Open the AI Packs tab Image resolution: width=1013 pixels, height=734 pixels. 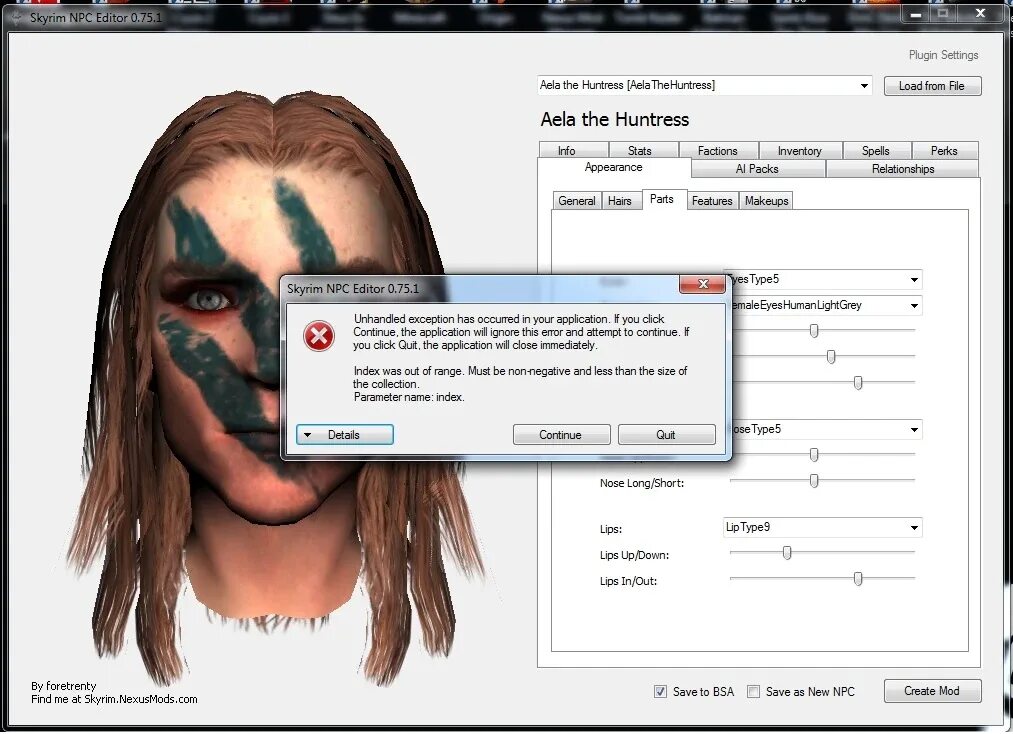[x=757, y=169]
